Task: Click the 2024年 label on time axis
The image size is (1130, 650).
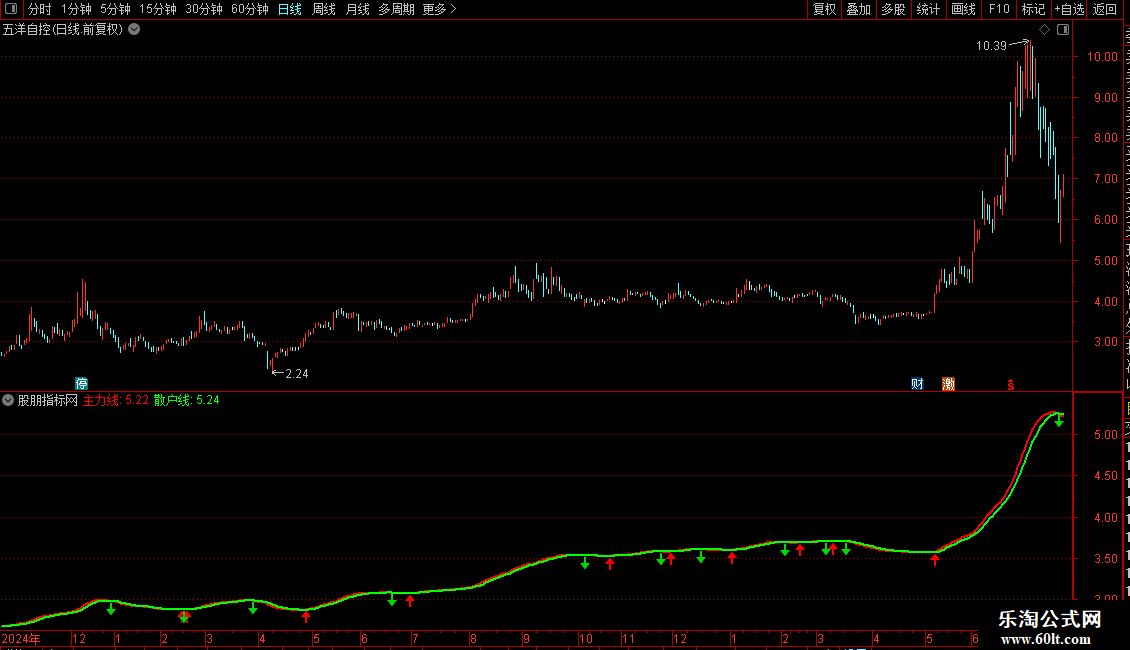Action: tap(21, 638)
